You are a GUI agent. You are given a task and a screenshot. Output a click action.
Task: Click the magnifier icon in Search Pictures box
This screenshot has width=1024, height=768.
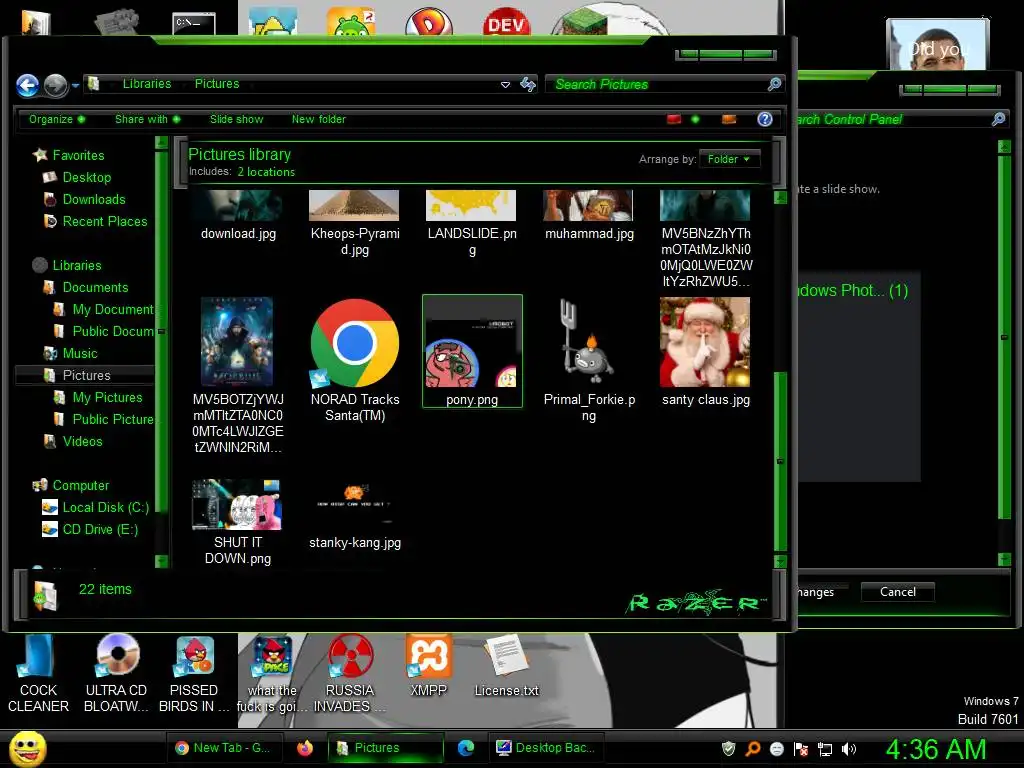point(774,84)
